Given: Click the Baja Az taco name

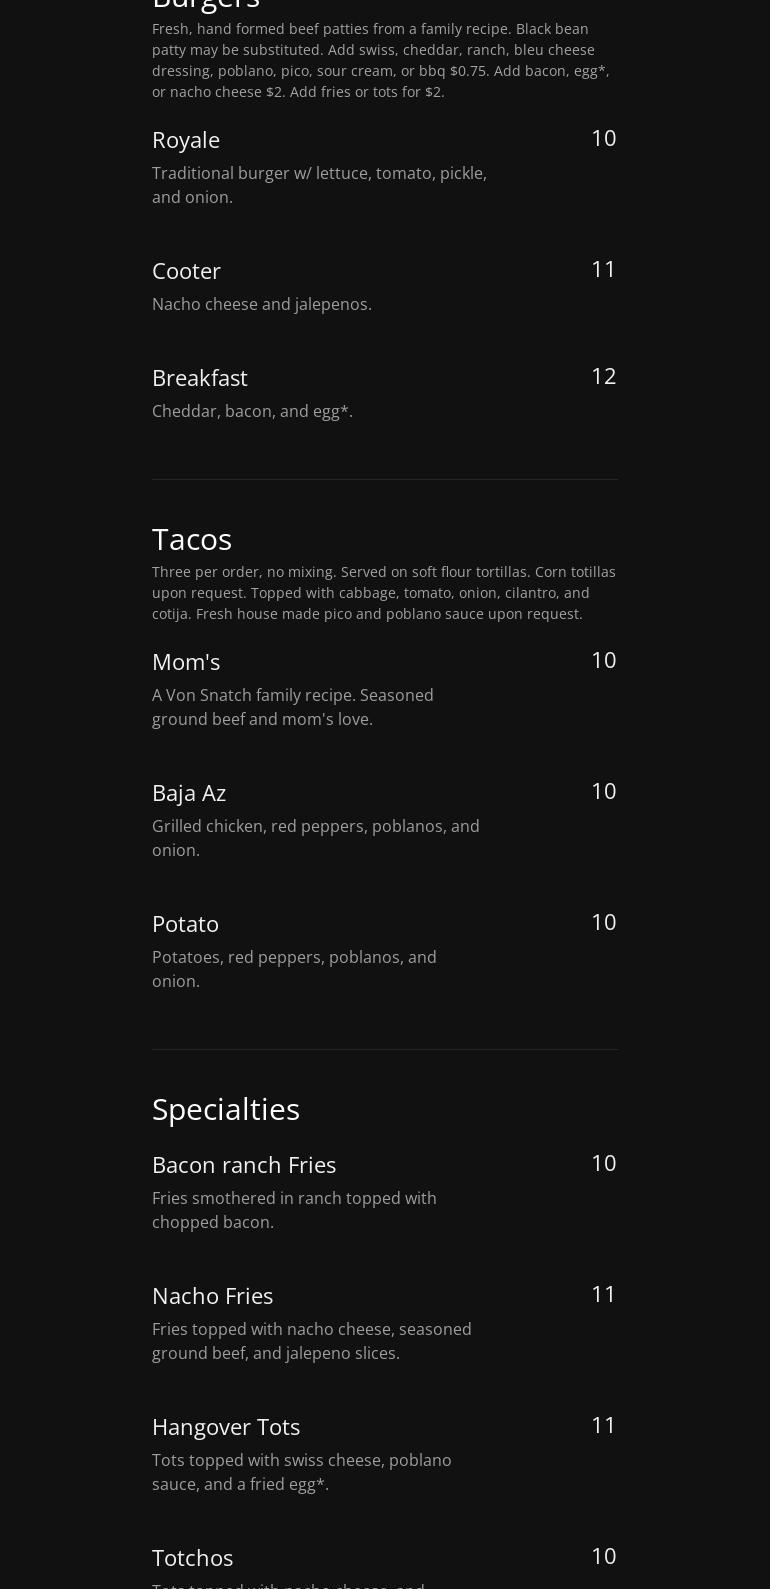Looking at the screenshot, I should 189,793.
